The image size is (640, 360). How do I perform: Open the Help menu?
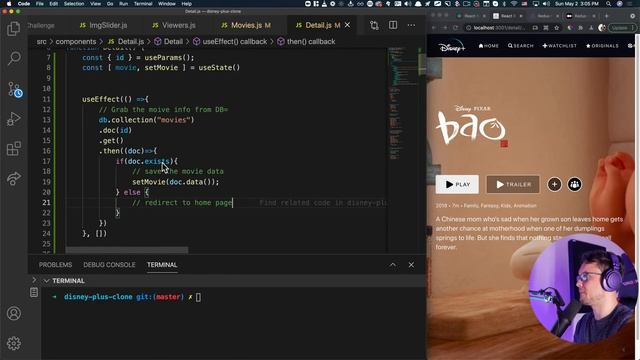(x=187, y=4)
